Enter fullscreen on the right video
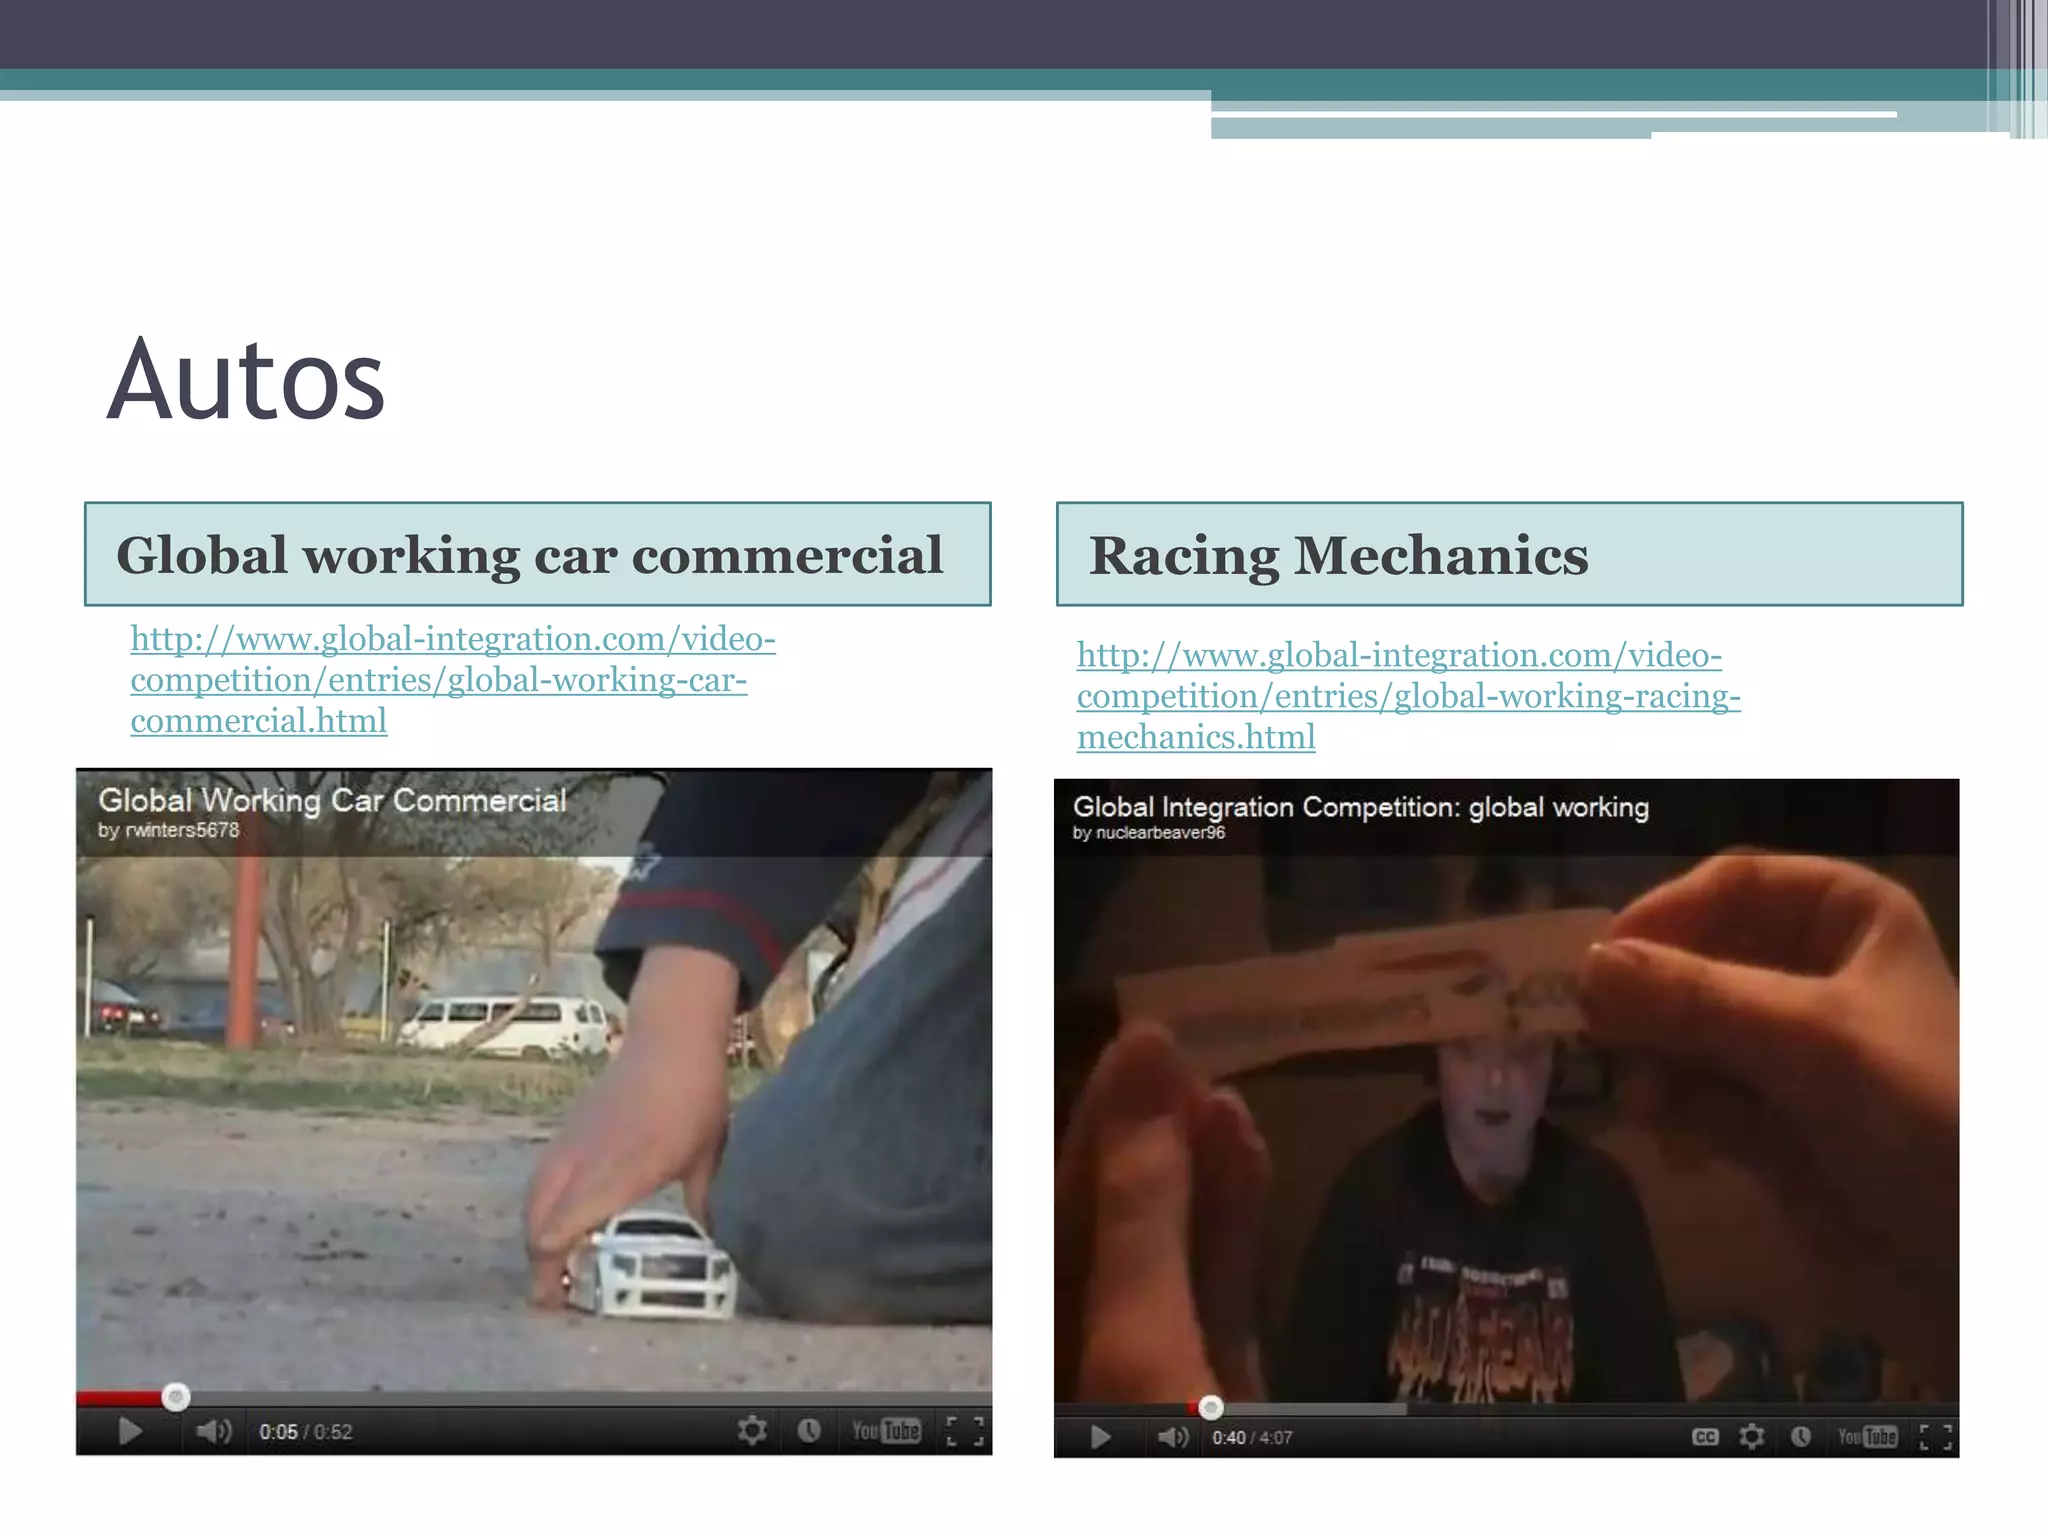This screenshot has width=2048, height=1536. (x=1936, y=1437)
